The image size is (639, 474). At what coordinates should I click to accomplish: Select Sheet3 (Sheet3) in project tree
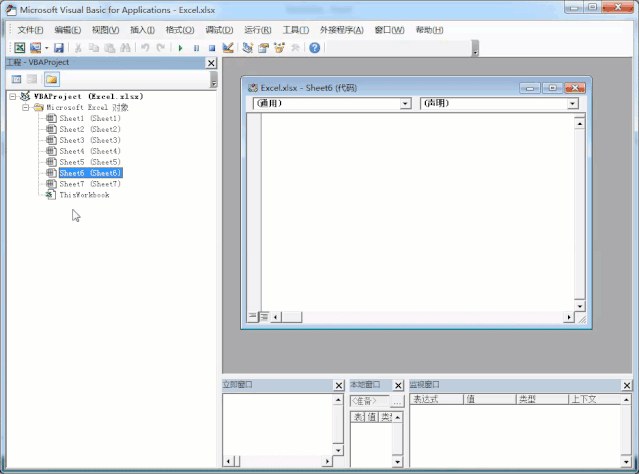[90, 140]
